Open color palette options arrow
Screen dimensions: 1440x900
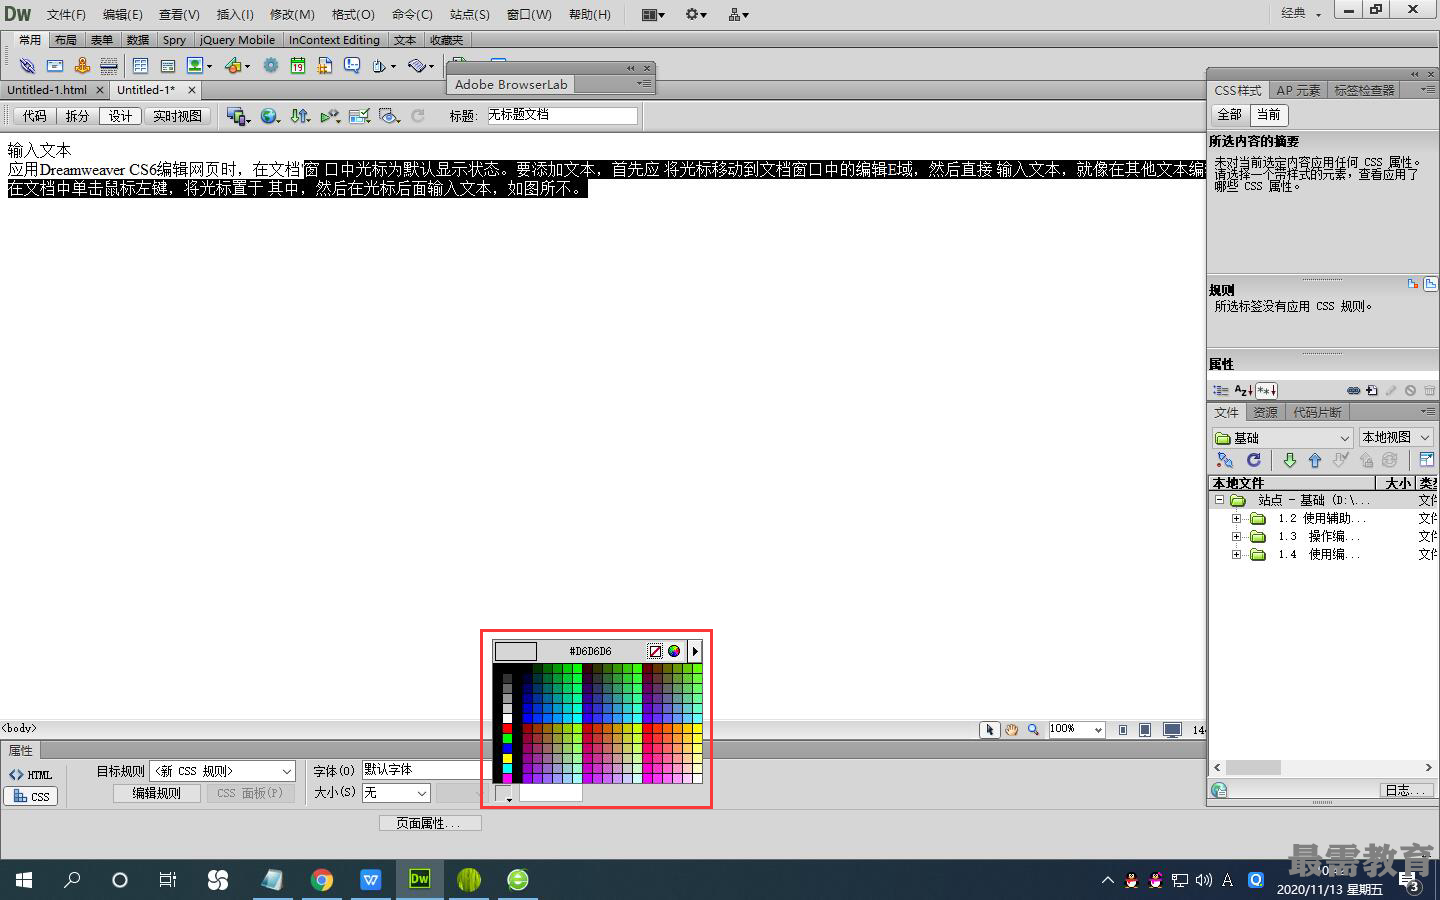click(x=695, y=651)
